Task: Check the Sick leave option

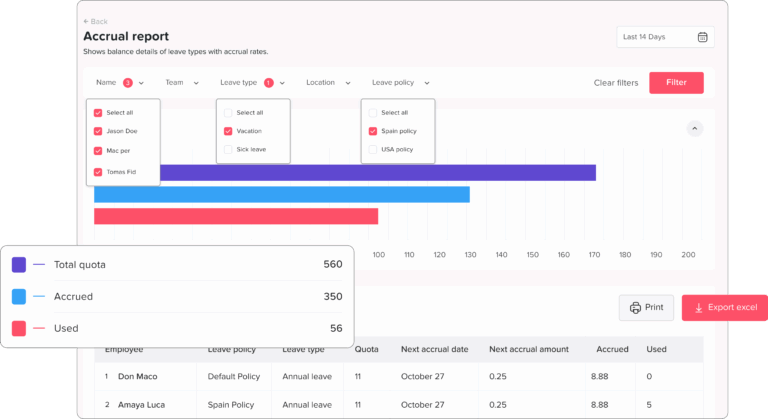Action: [228, 149]
